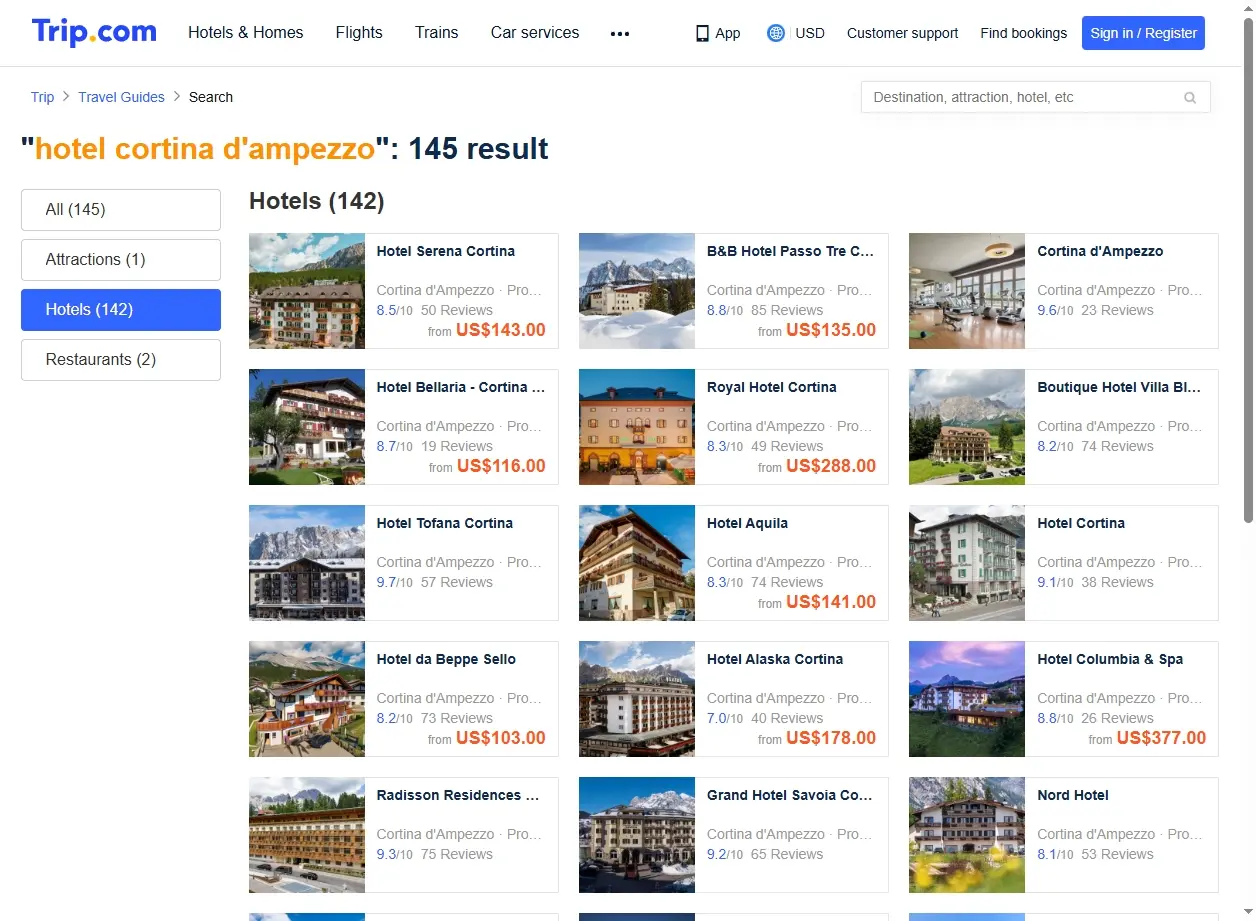This screenshot has width=1256, height=921.
Task: Click the US$103.00 price
Action: (501, 738)
